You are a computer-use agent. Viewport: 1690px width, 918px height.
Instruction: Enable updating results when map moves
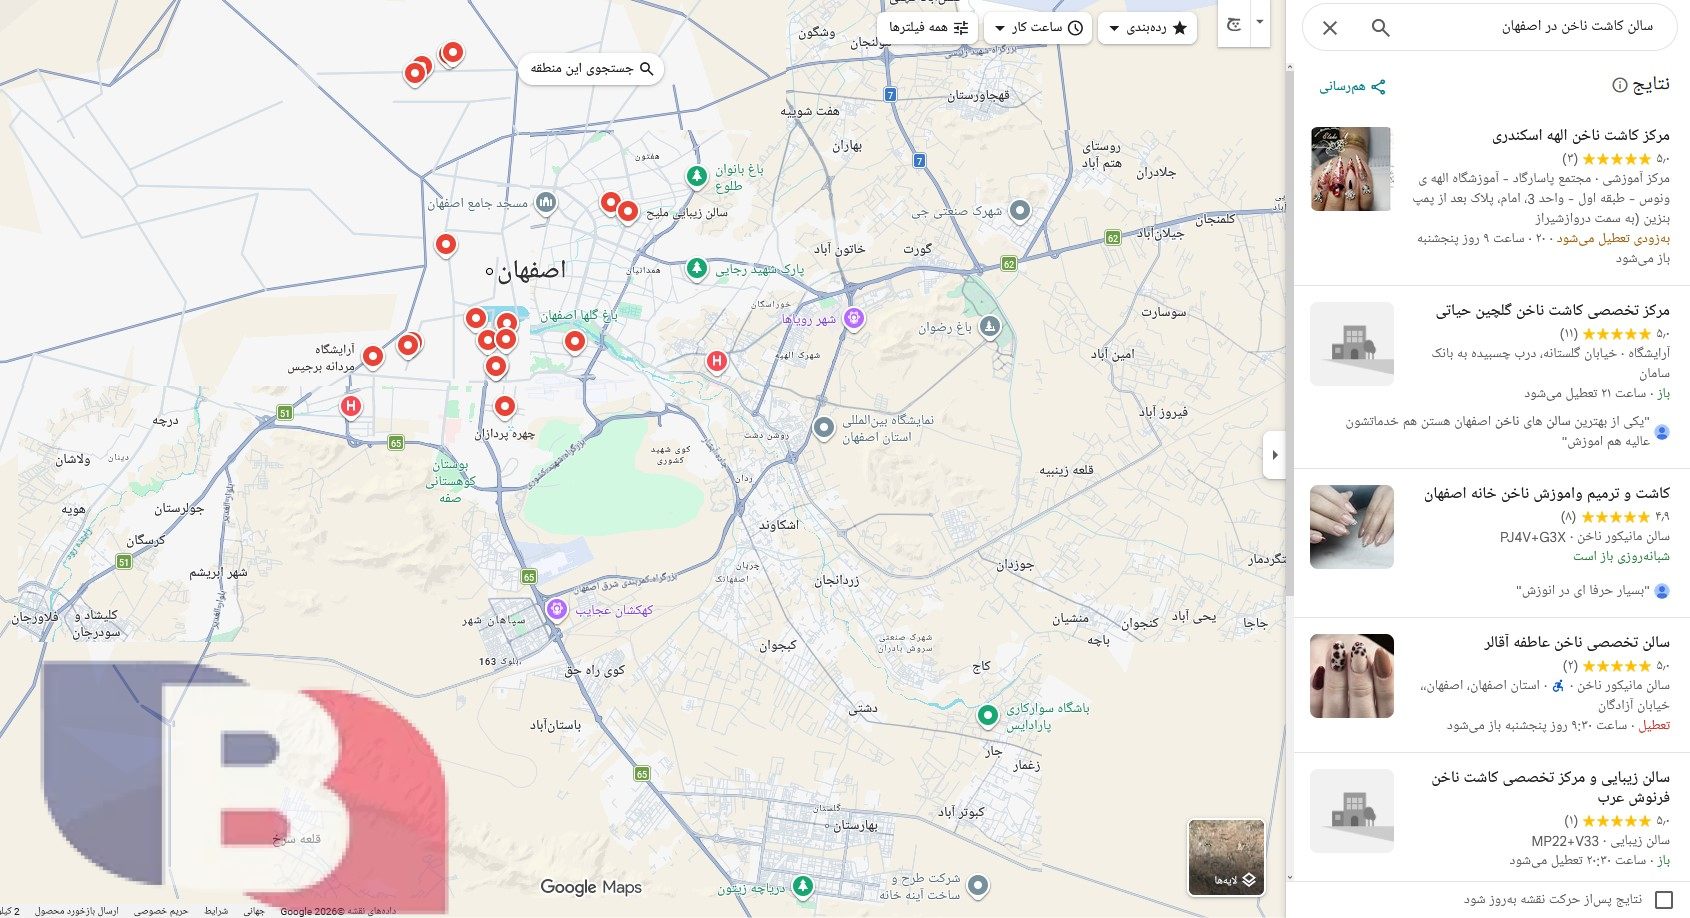[x=1664, y=900]
